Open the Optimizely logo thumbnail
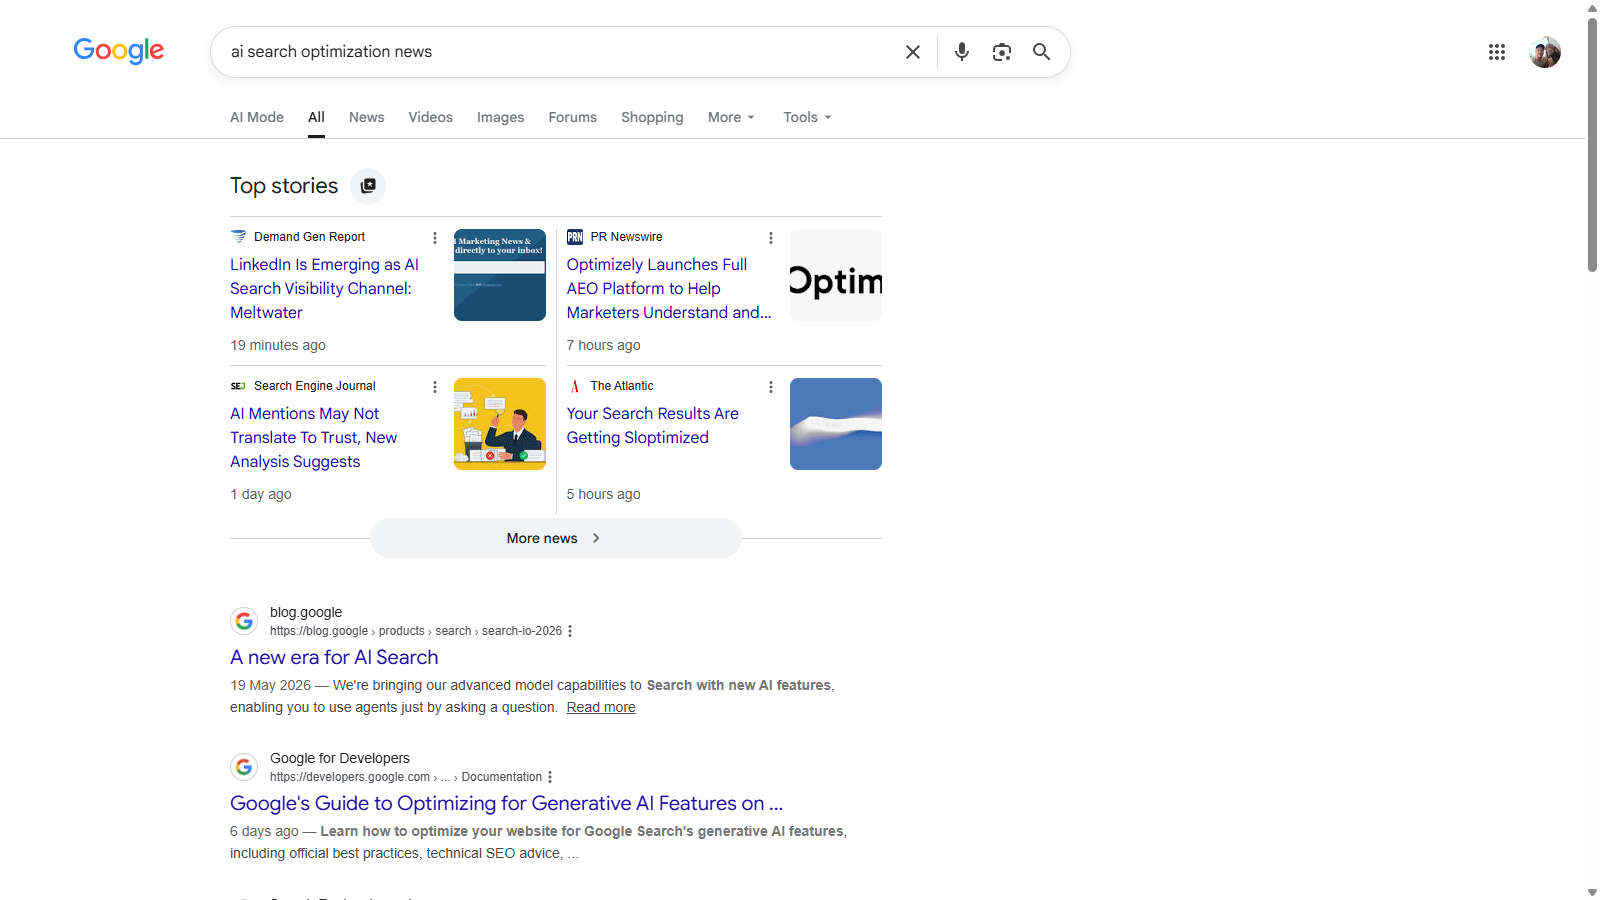The height and width of the screenshot is (900, 1600). click(836, 275)
